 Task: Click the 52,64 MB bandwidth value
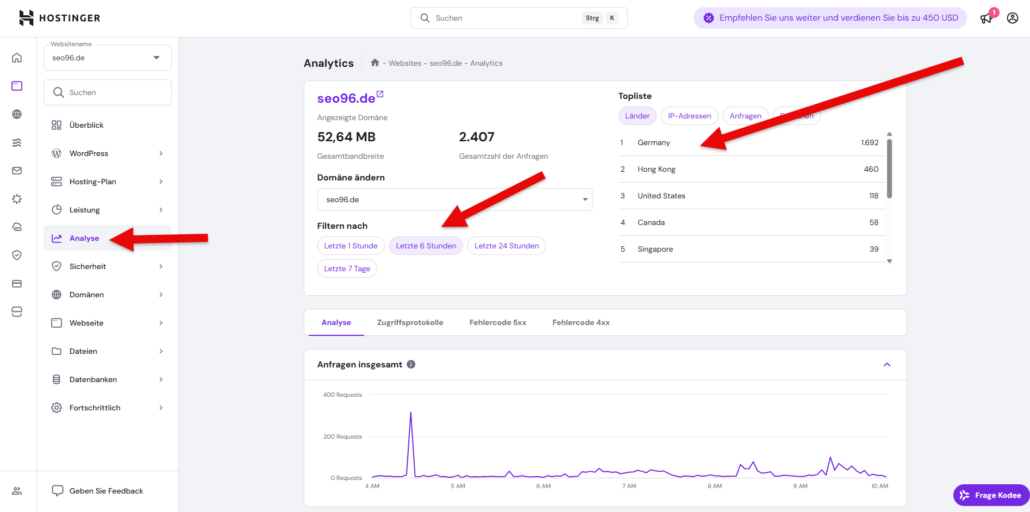pos(346,137)
